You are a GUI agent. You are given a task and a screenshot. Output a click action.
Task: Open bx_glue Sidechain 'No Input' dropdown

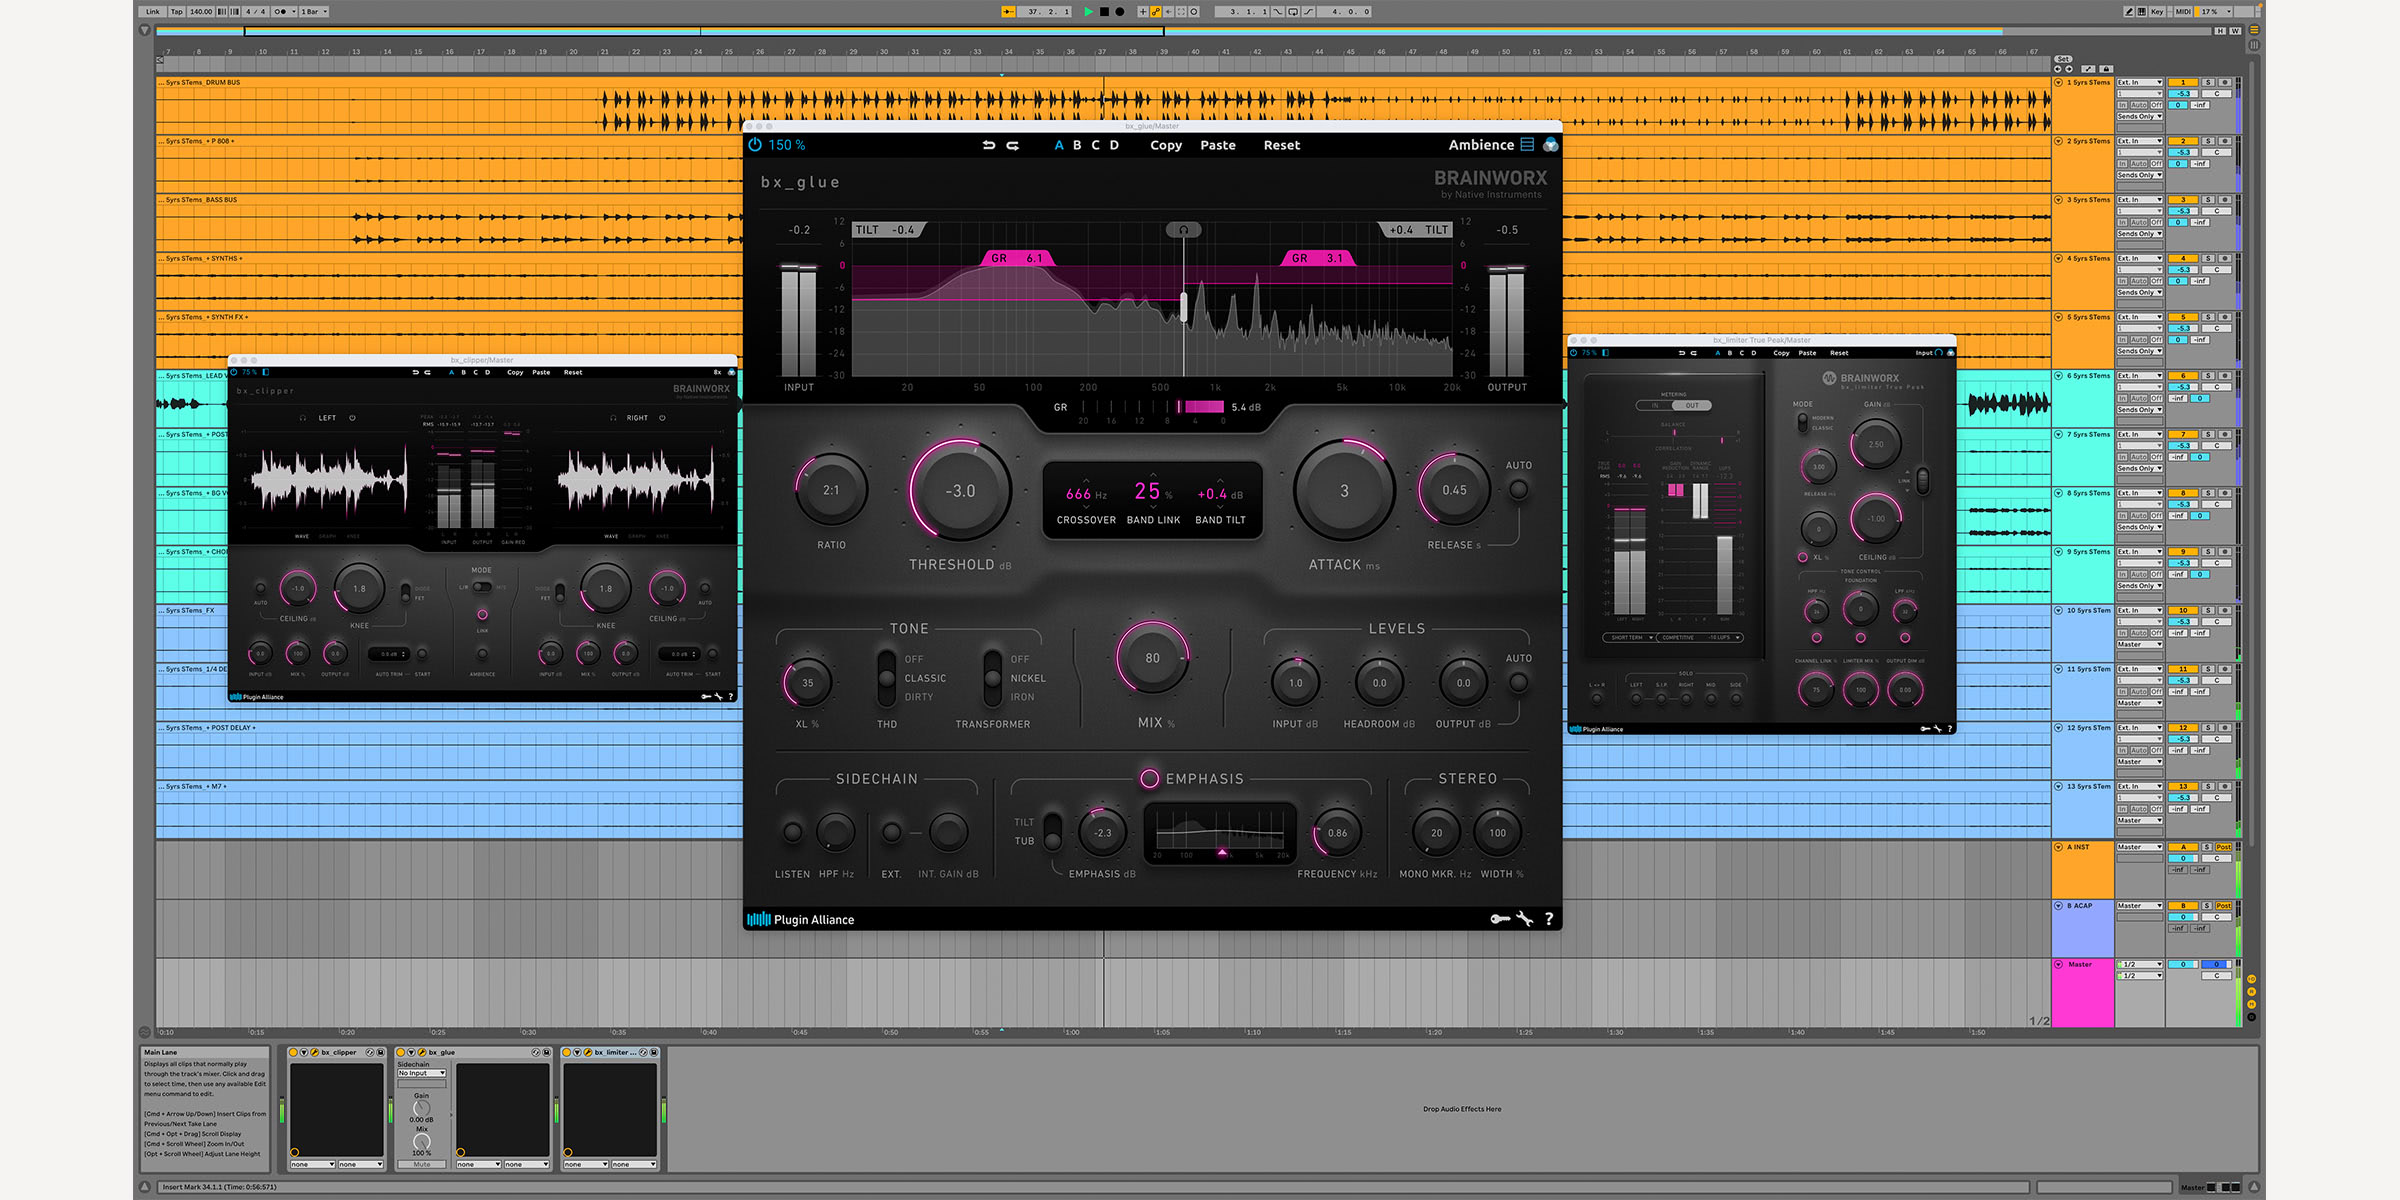(x=422, y=1073)
